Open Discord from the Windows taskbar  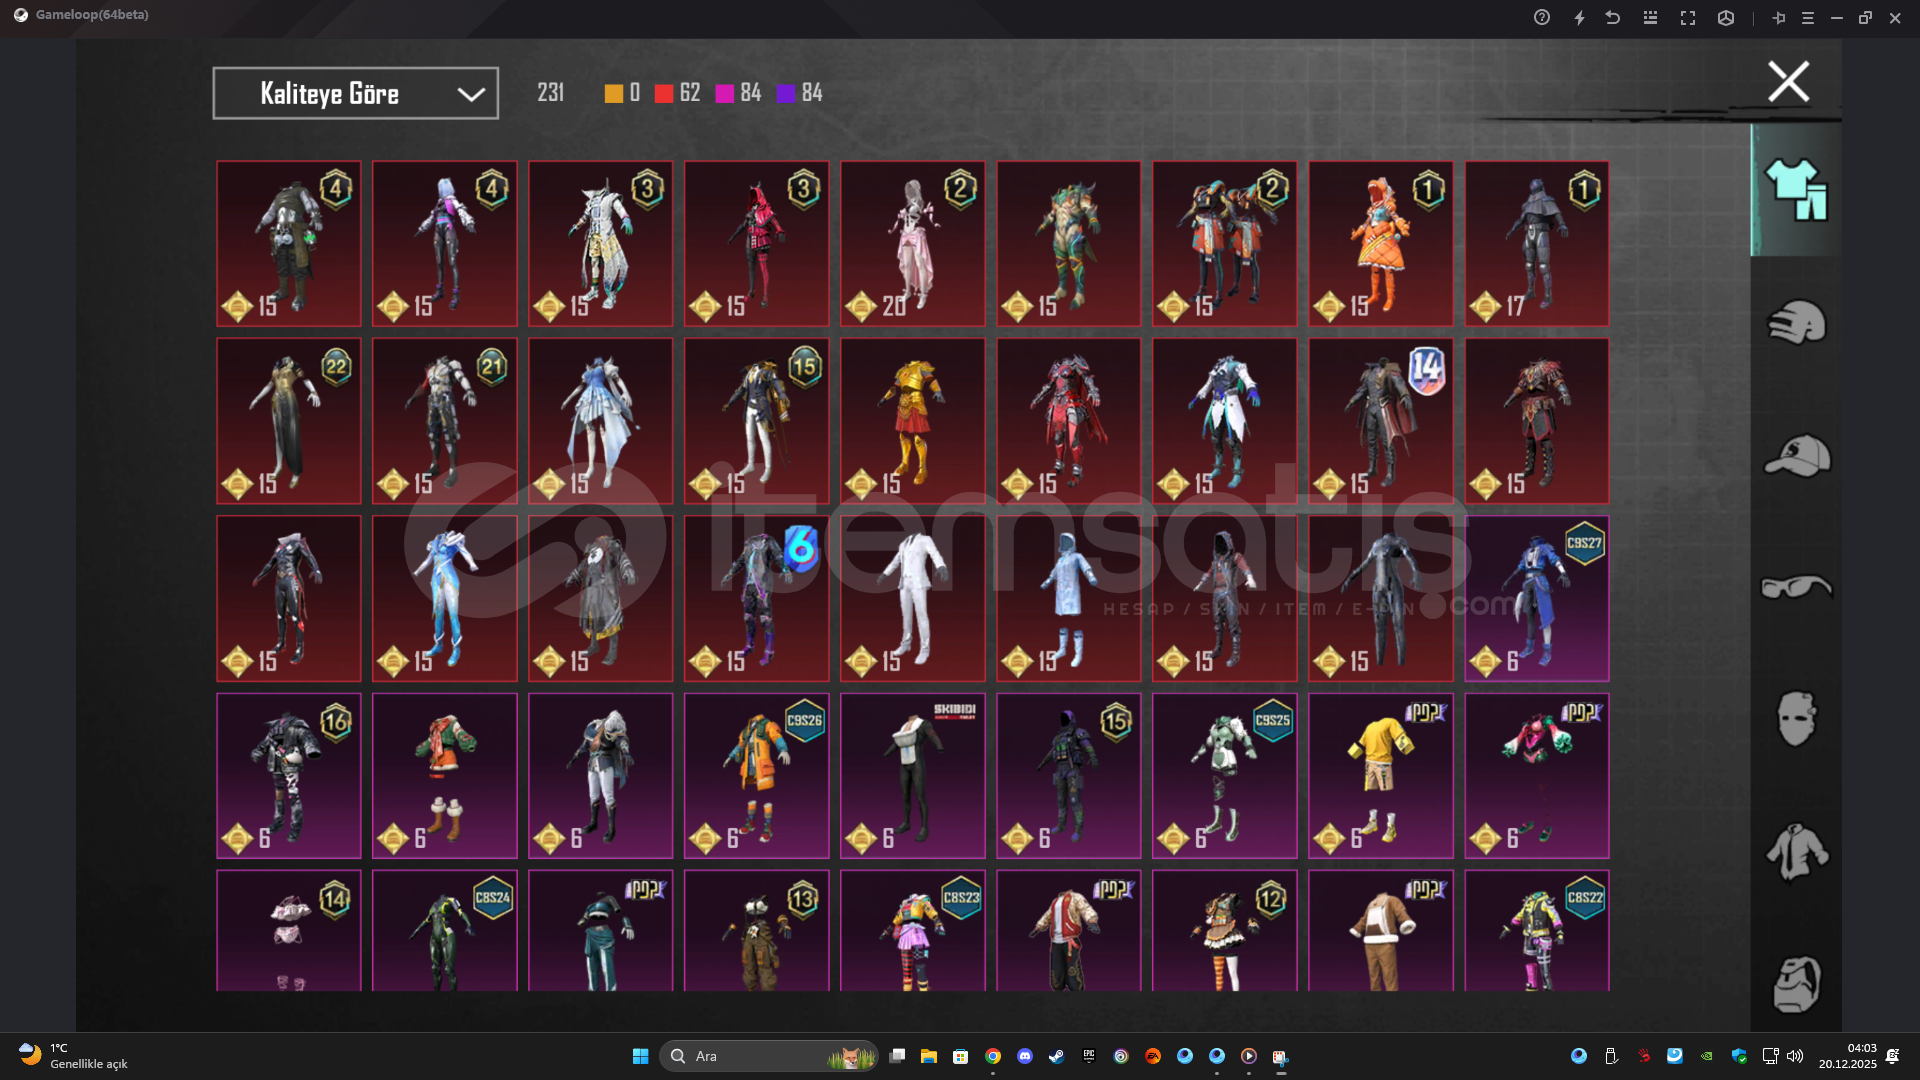[1024, 1056]
